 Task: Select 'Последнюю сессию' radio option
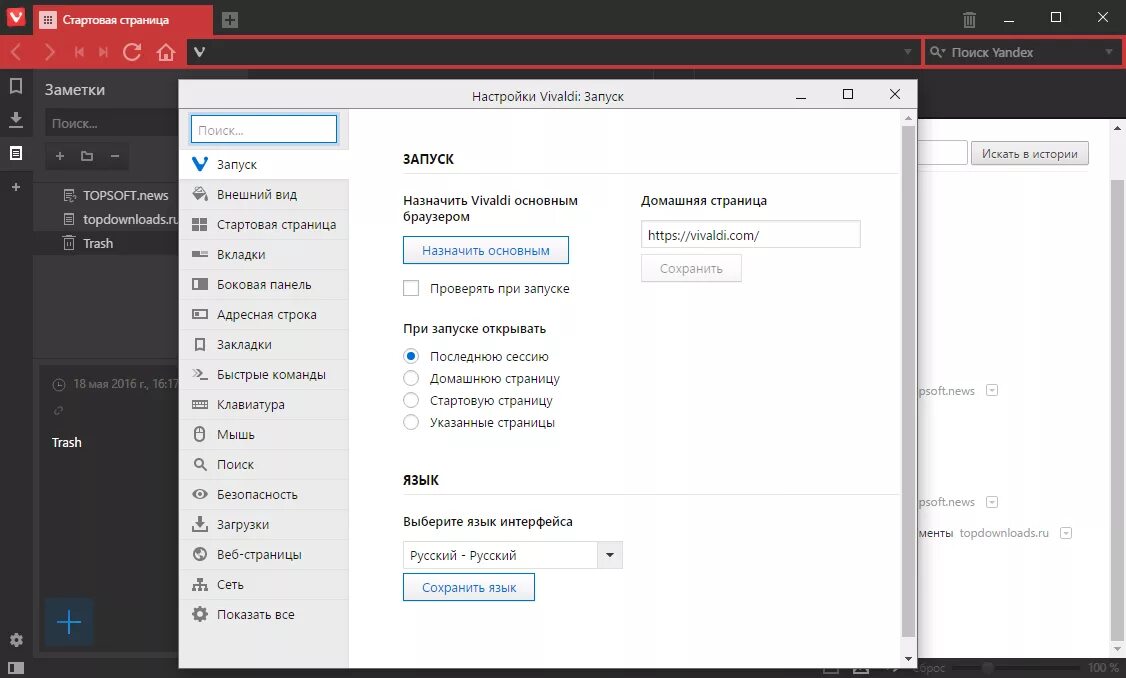point(411,356)
